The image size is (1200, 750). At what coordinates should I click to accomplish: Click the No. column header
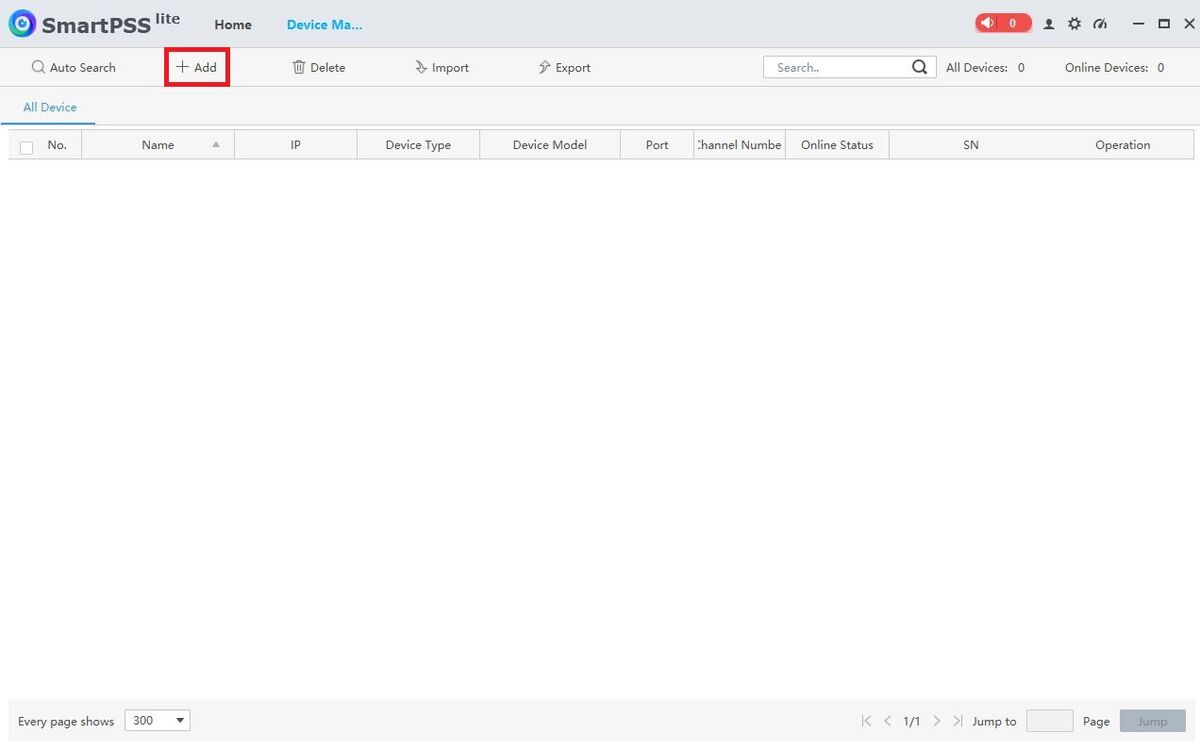tap(57, 145)
